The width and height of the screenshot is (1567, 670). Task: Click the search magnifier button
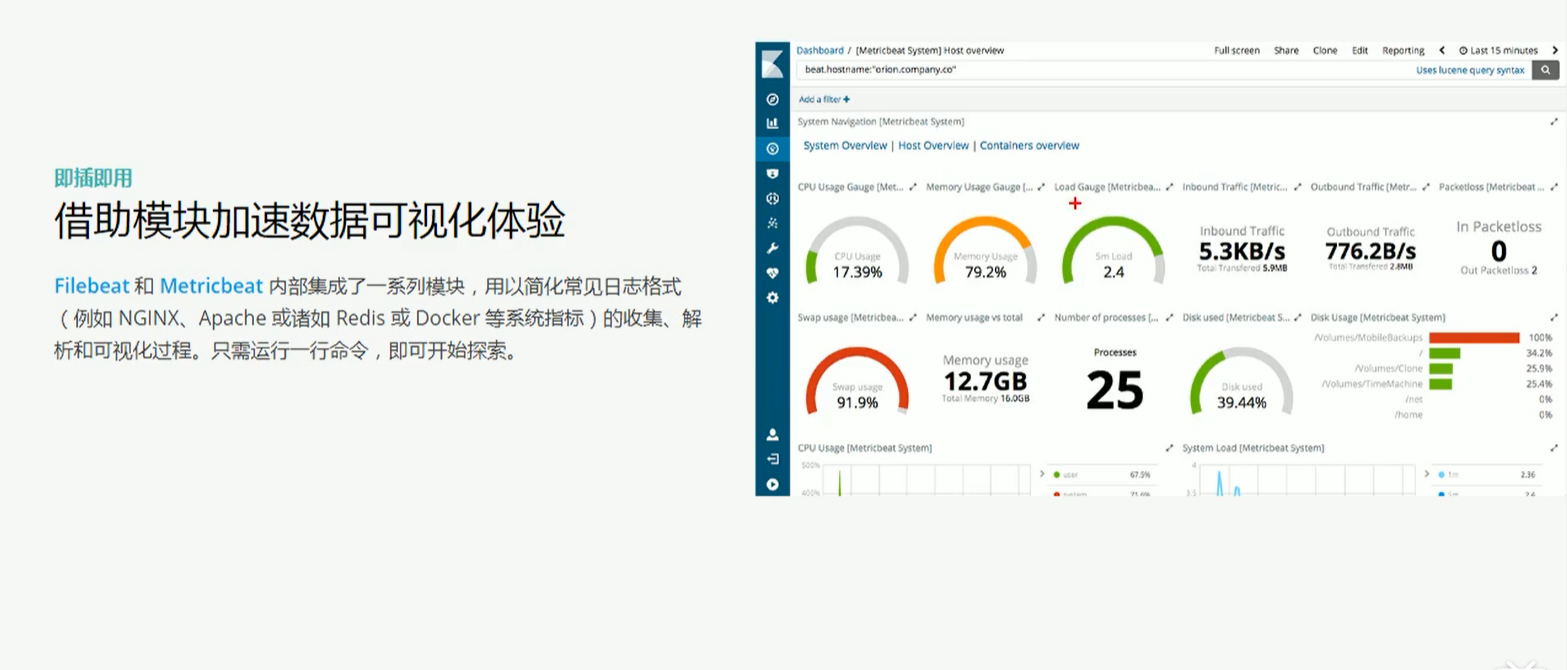[1545, 70]
